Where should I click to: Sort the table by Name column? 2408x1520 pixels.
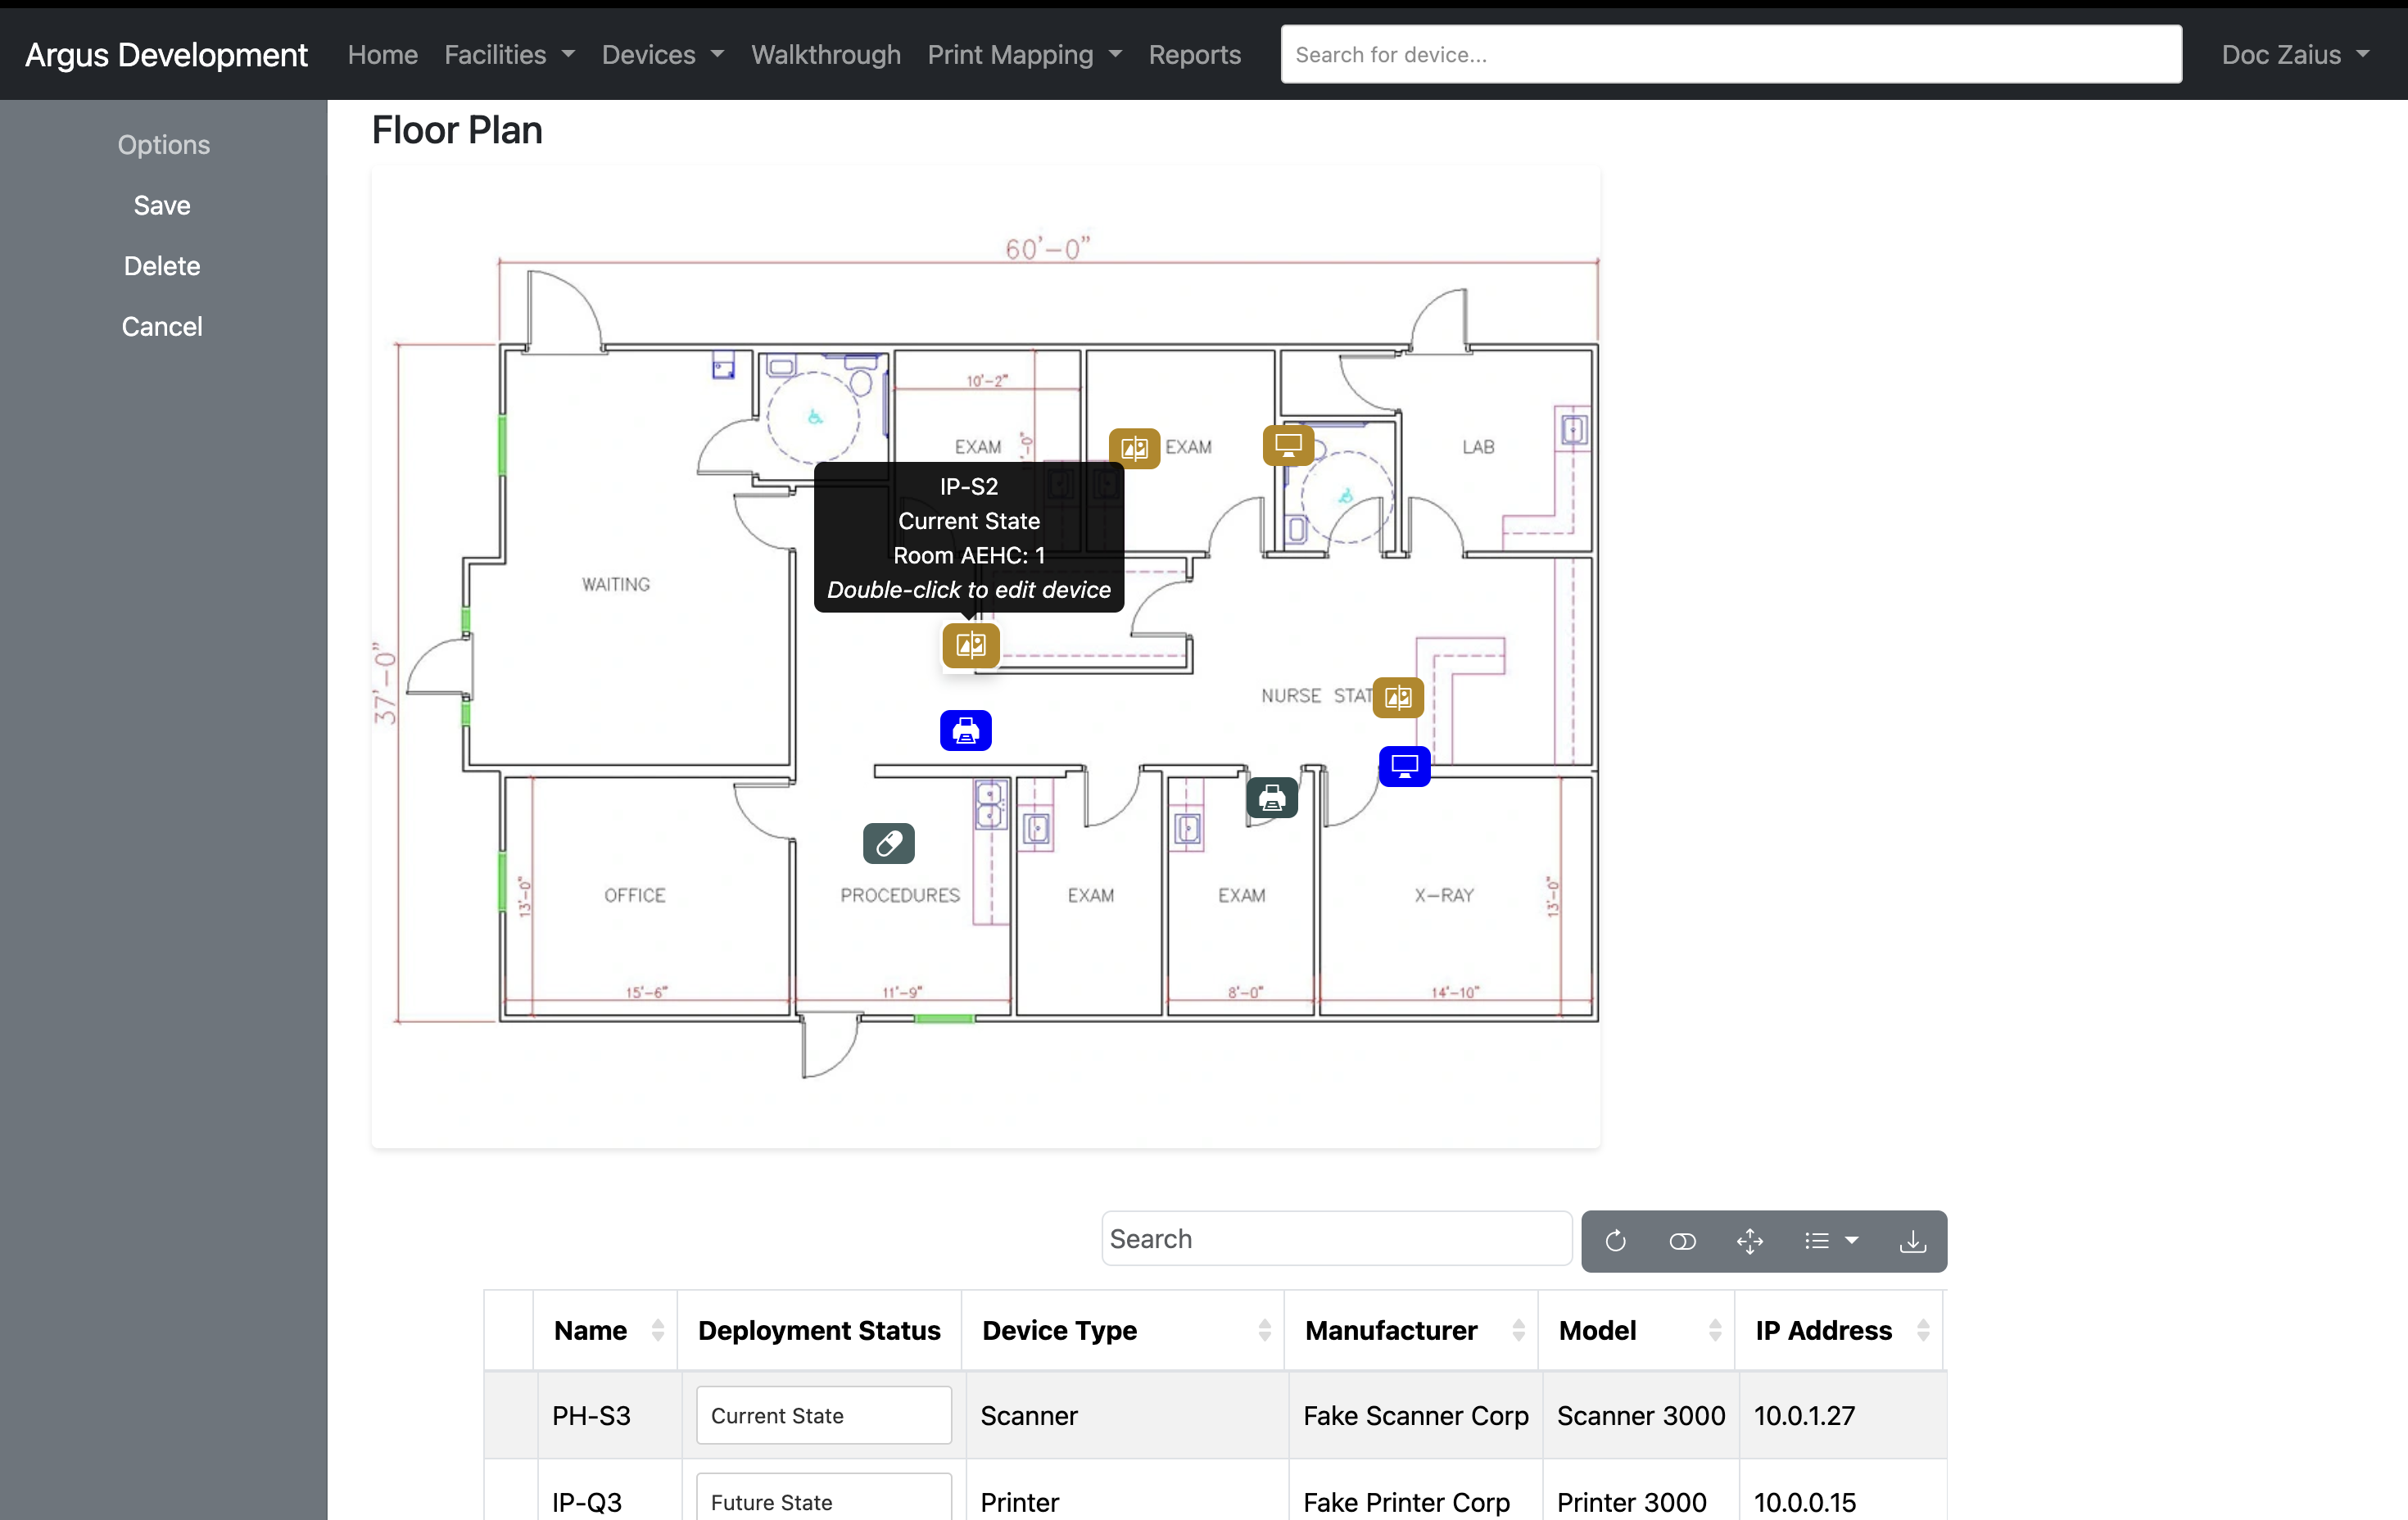point(604,1331)
